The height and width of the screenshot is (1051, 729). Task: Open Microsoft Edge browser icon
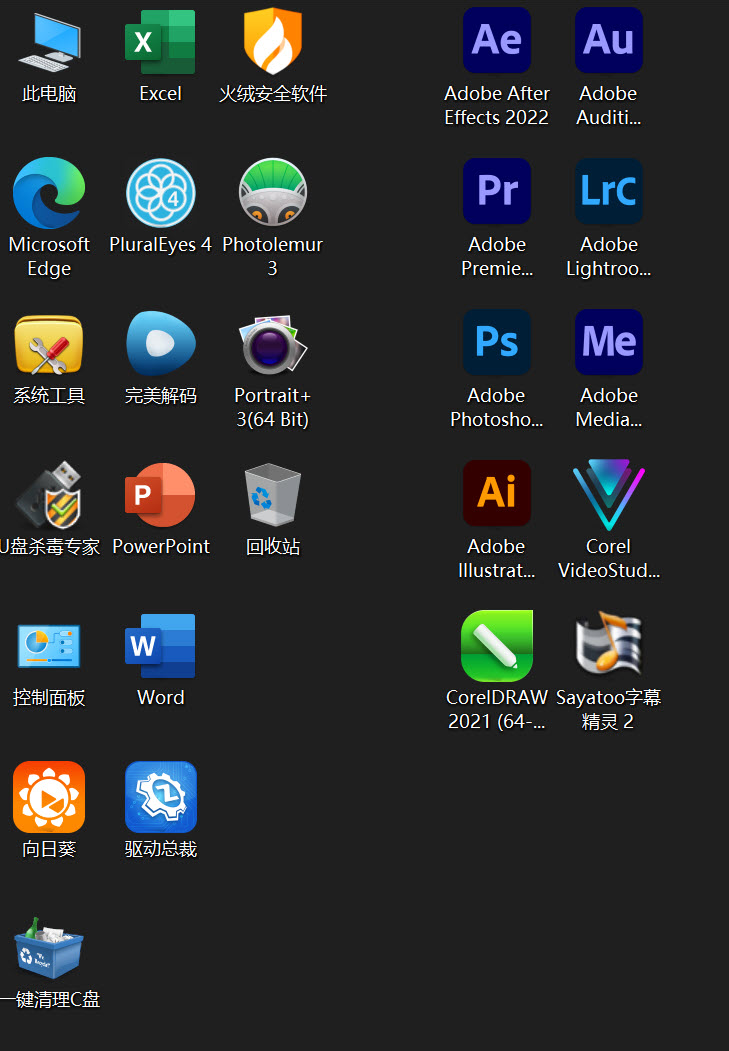[x=49, y=193]
